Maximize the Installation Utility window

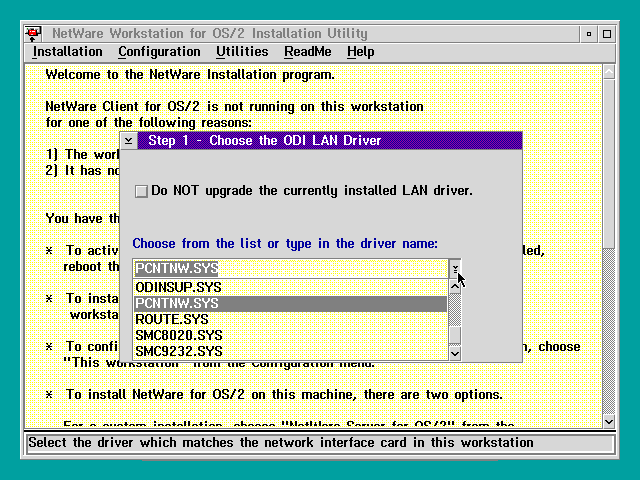(606, 34)
